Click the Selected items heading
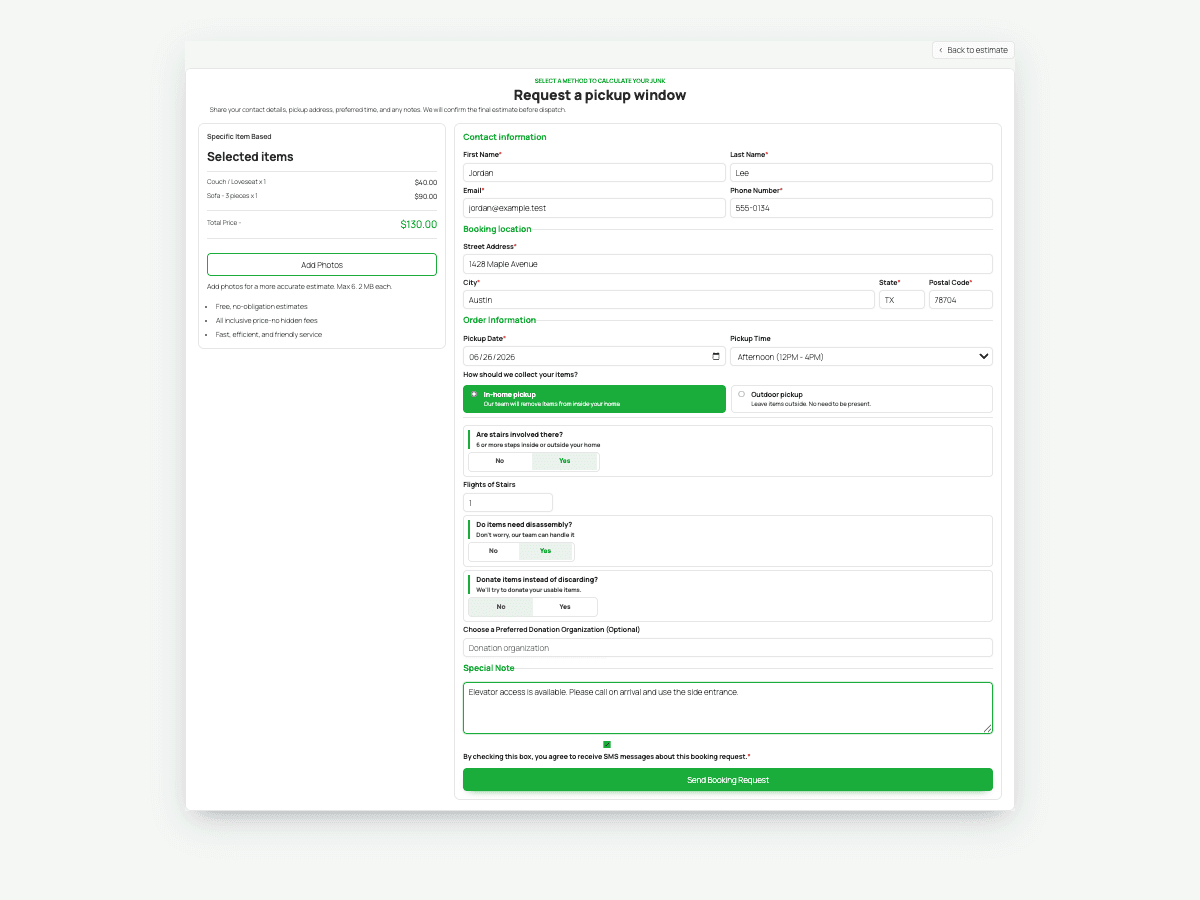Image resolution: width=1200 pixels, height=900 pixels. click(x=250, y=157)
